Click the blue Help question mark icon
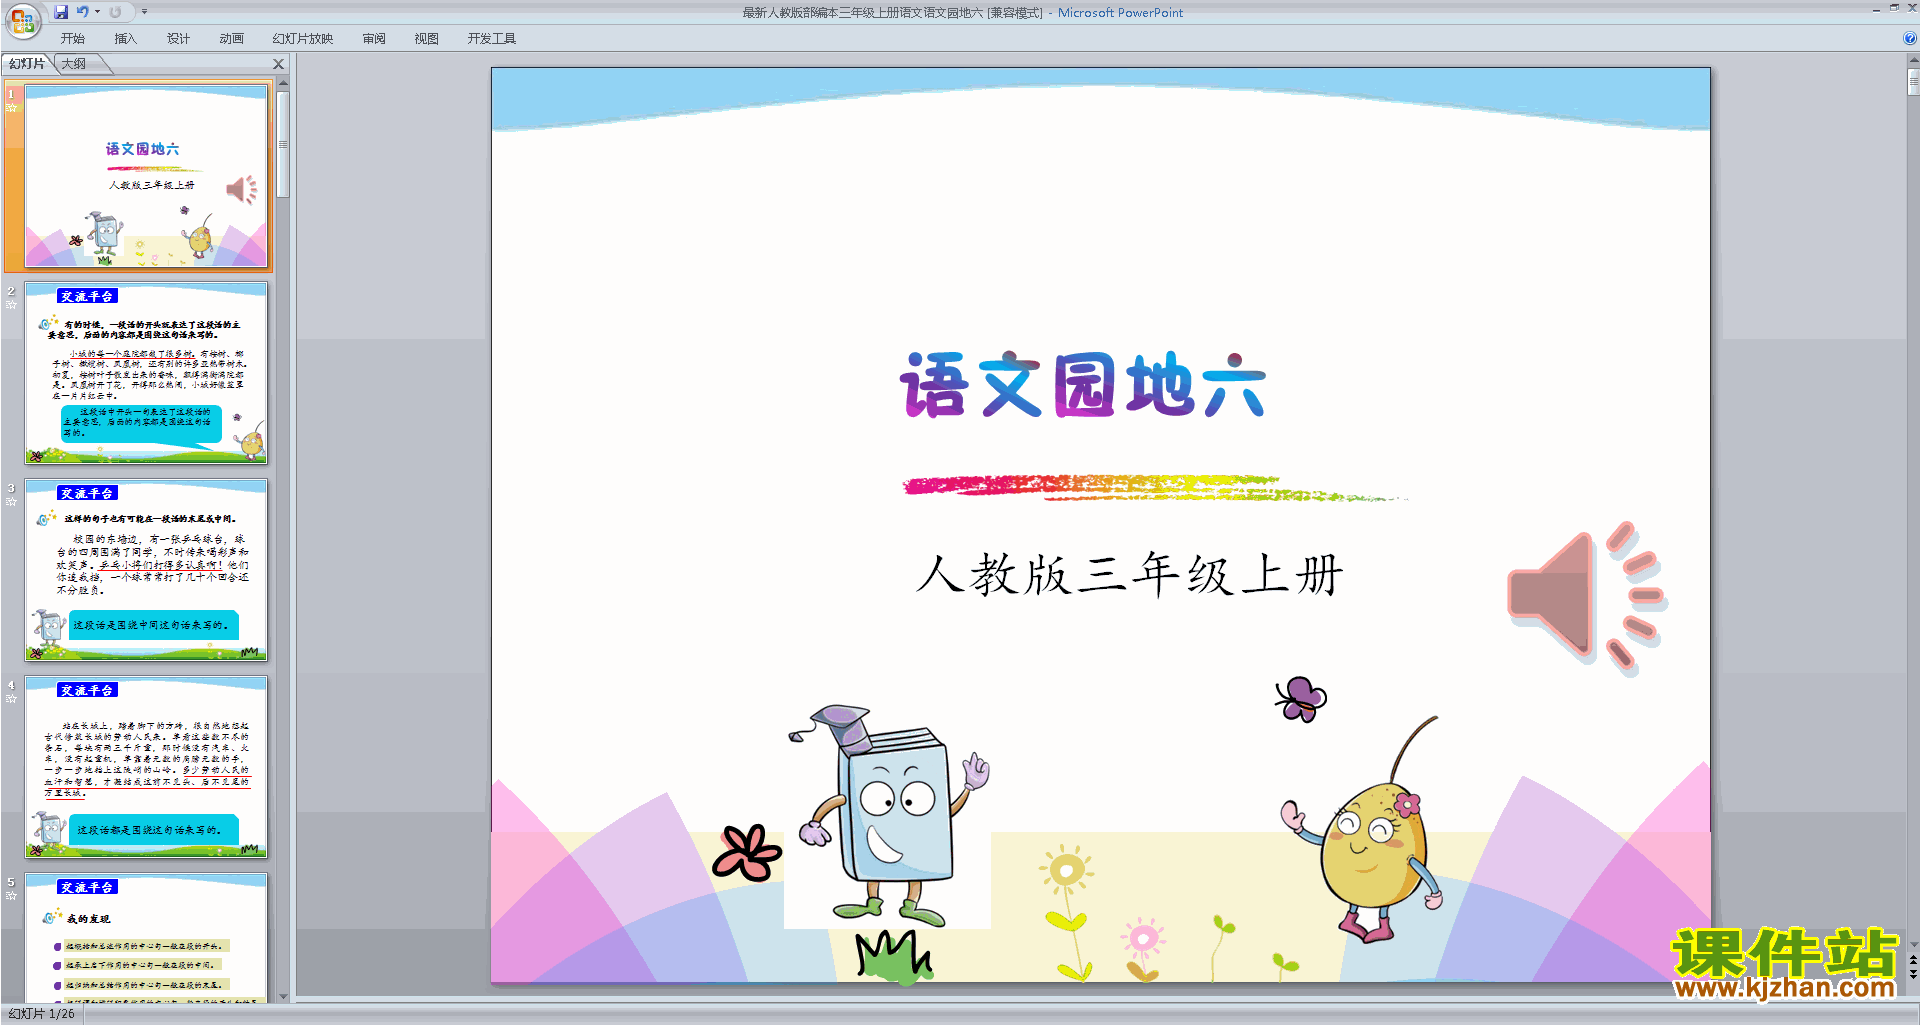1920x1025 pixels. [1910, 39]
